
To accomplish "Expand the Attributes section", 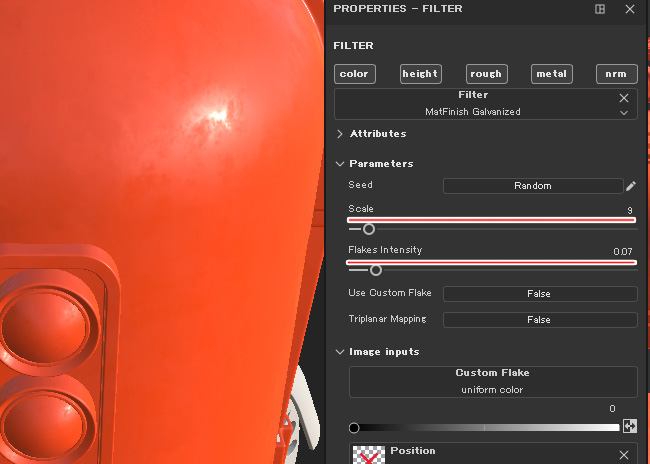I will click(341, 134).
